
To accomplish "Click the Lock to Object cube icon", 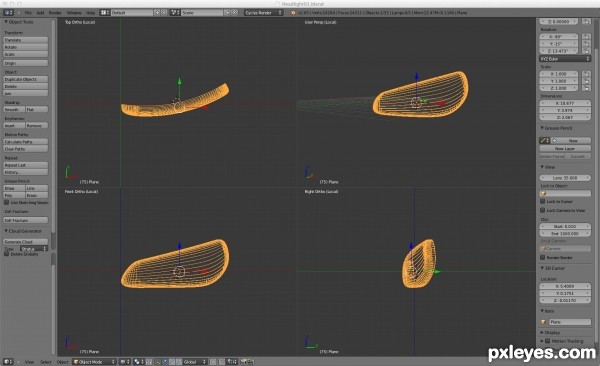I will pos(543,193).
